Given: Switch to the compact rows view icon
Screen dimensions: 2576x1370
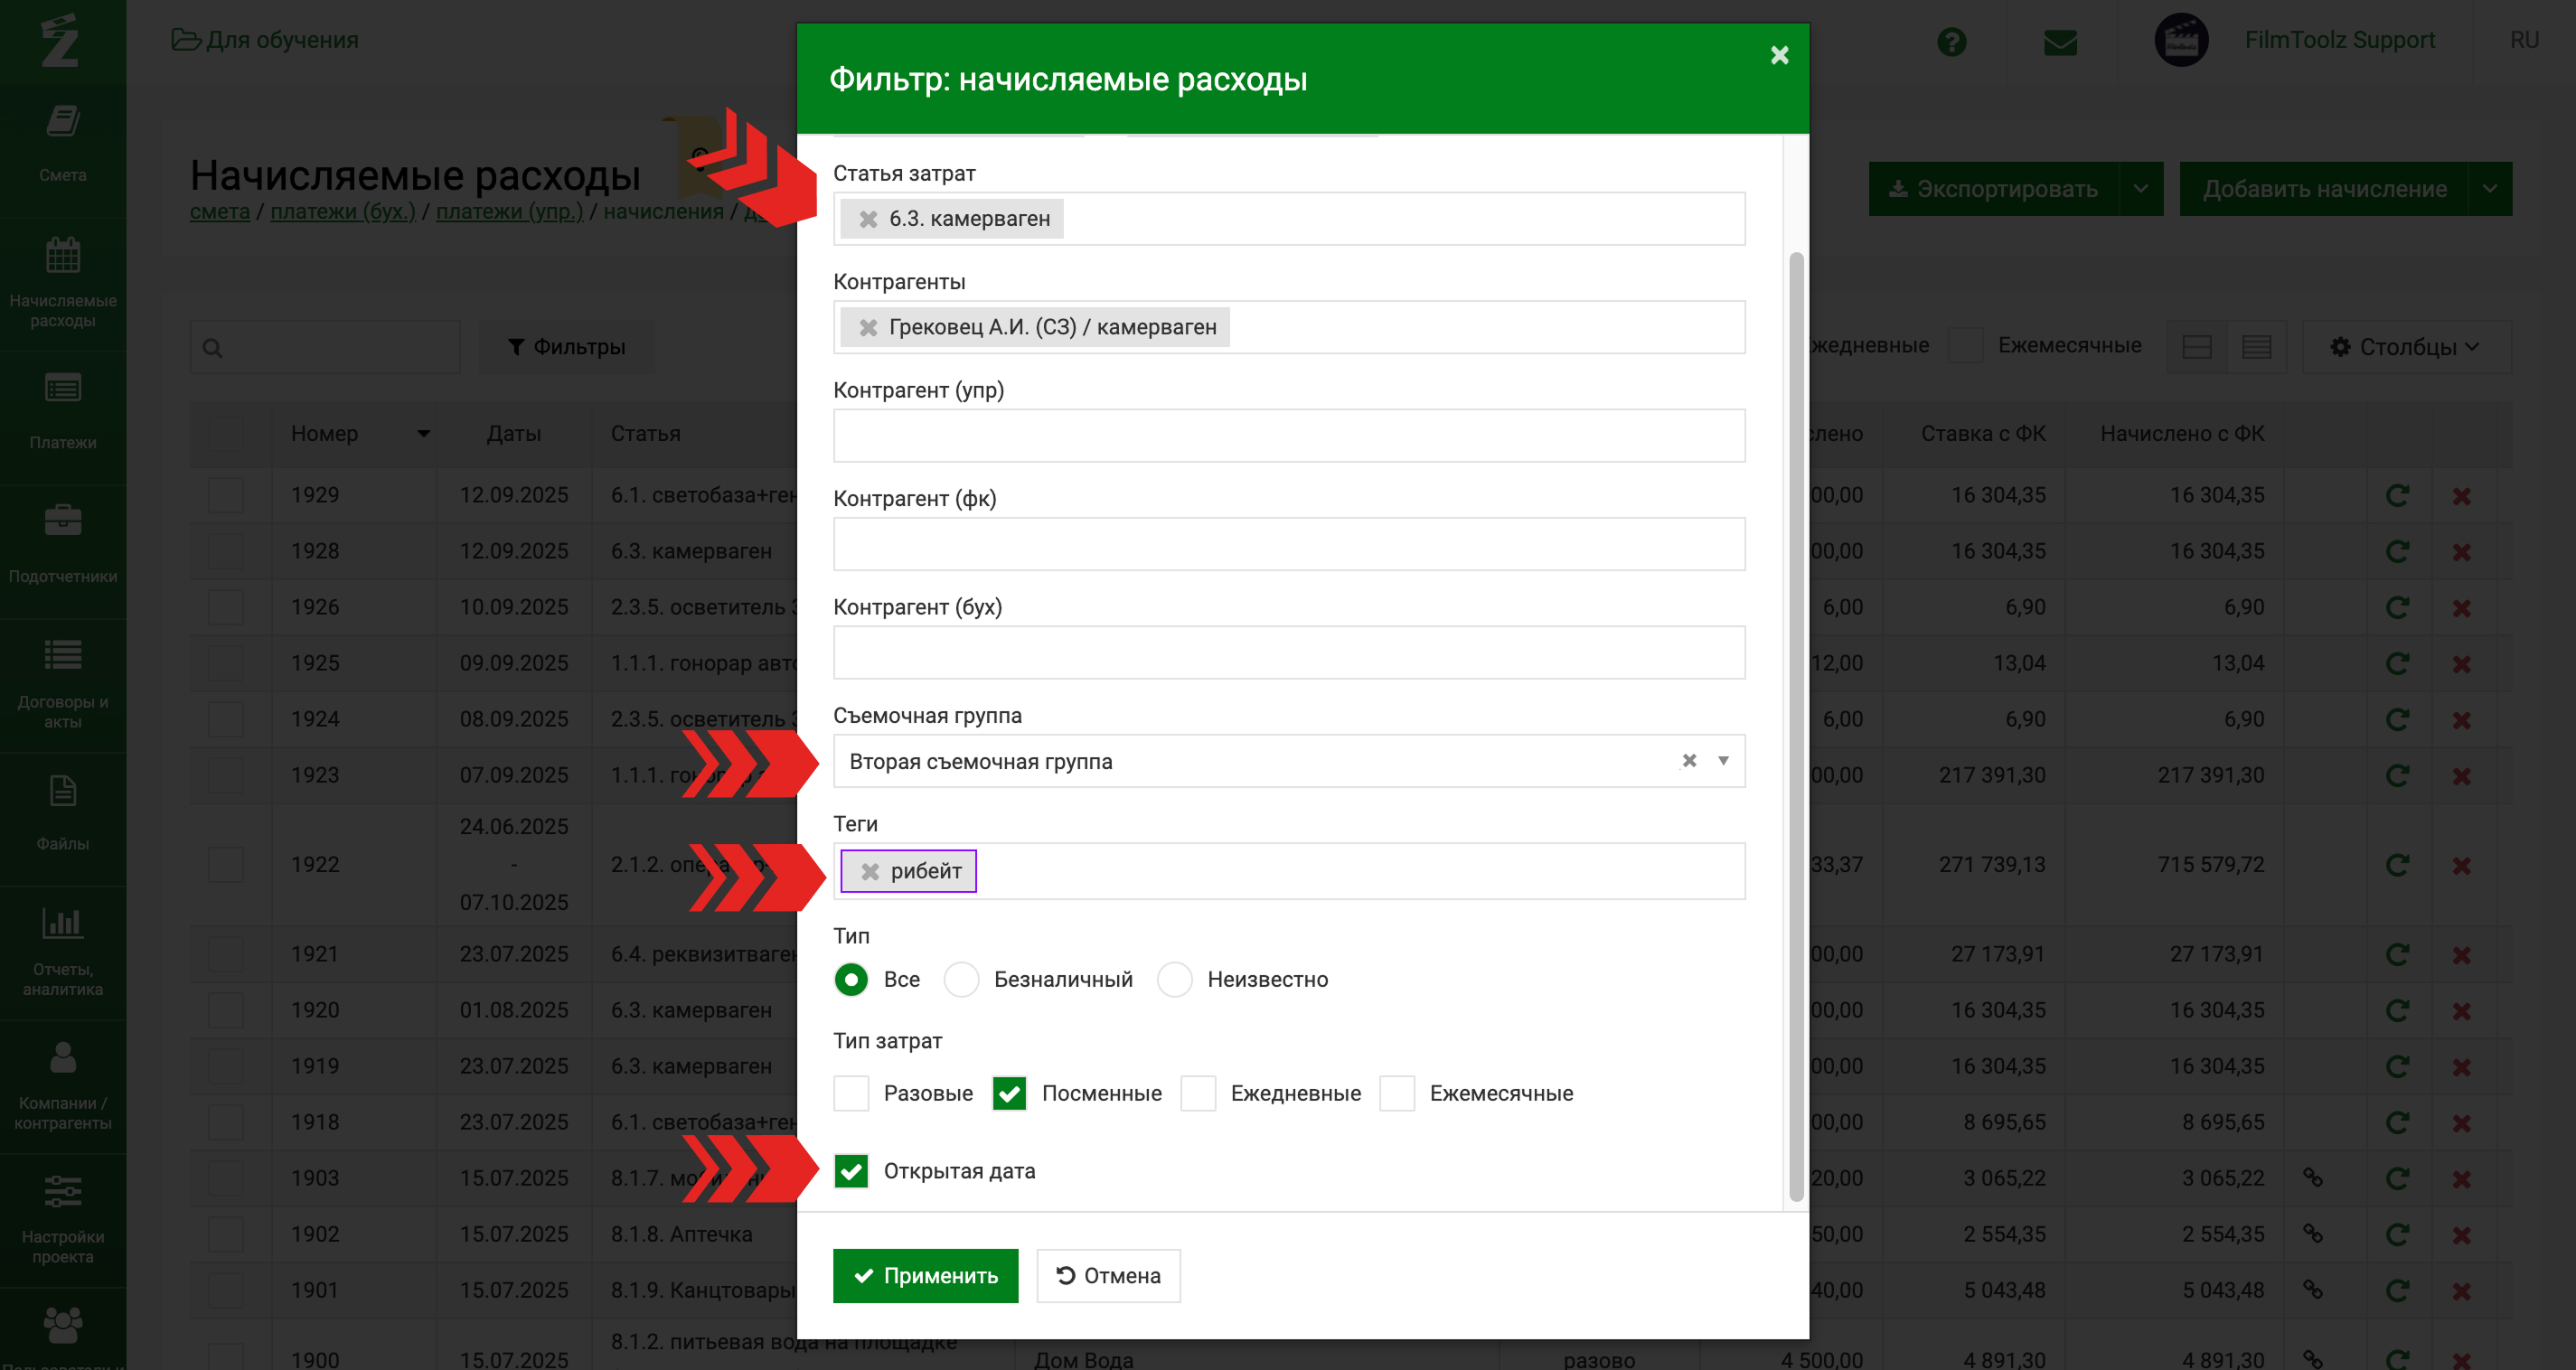Looking at the screenshot, I should pos(2256,347).
